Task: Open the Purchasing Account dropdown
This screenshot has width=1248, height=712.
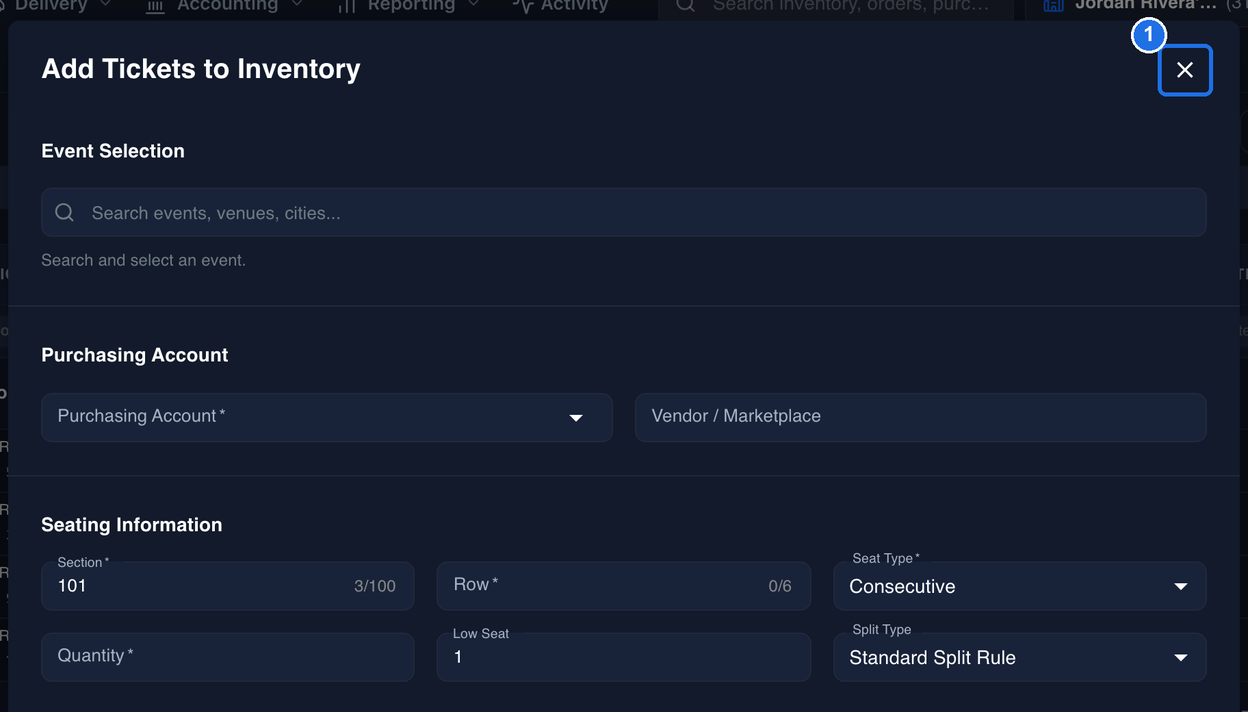Action: tap(327, 417)
